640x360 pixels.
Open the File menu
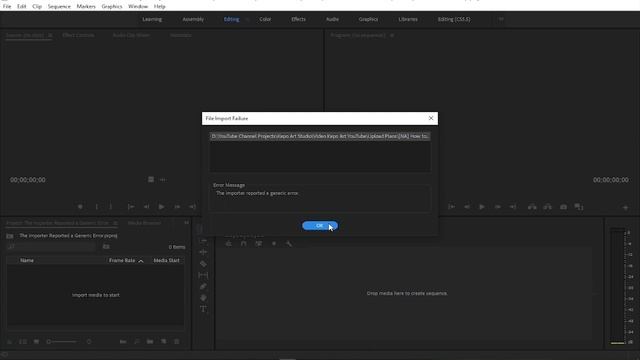(x=7, y=7)
